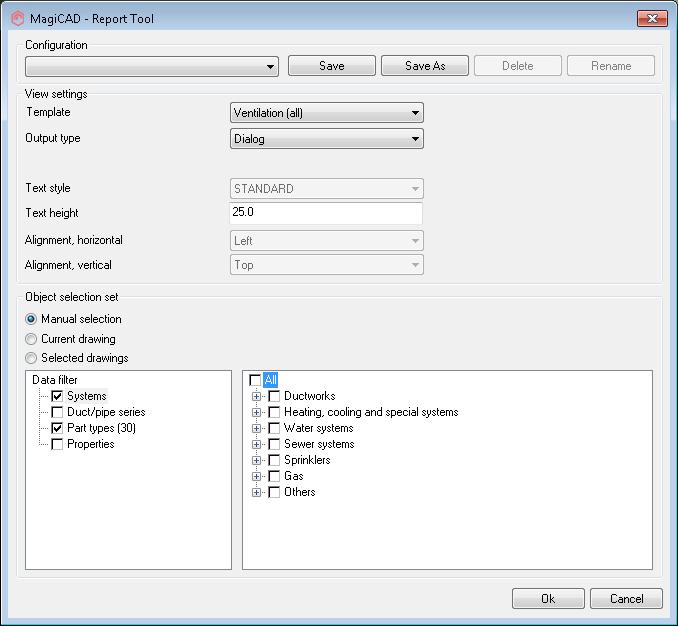Check the Others checkbox
The height and width of the screenshot is (626, 678).
point(274,492)
